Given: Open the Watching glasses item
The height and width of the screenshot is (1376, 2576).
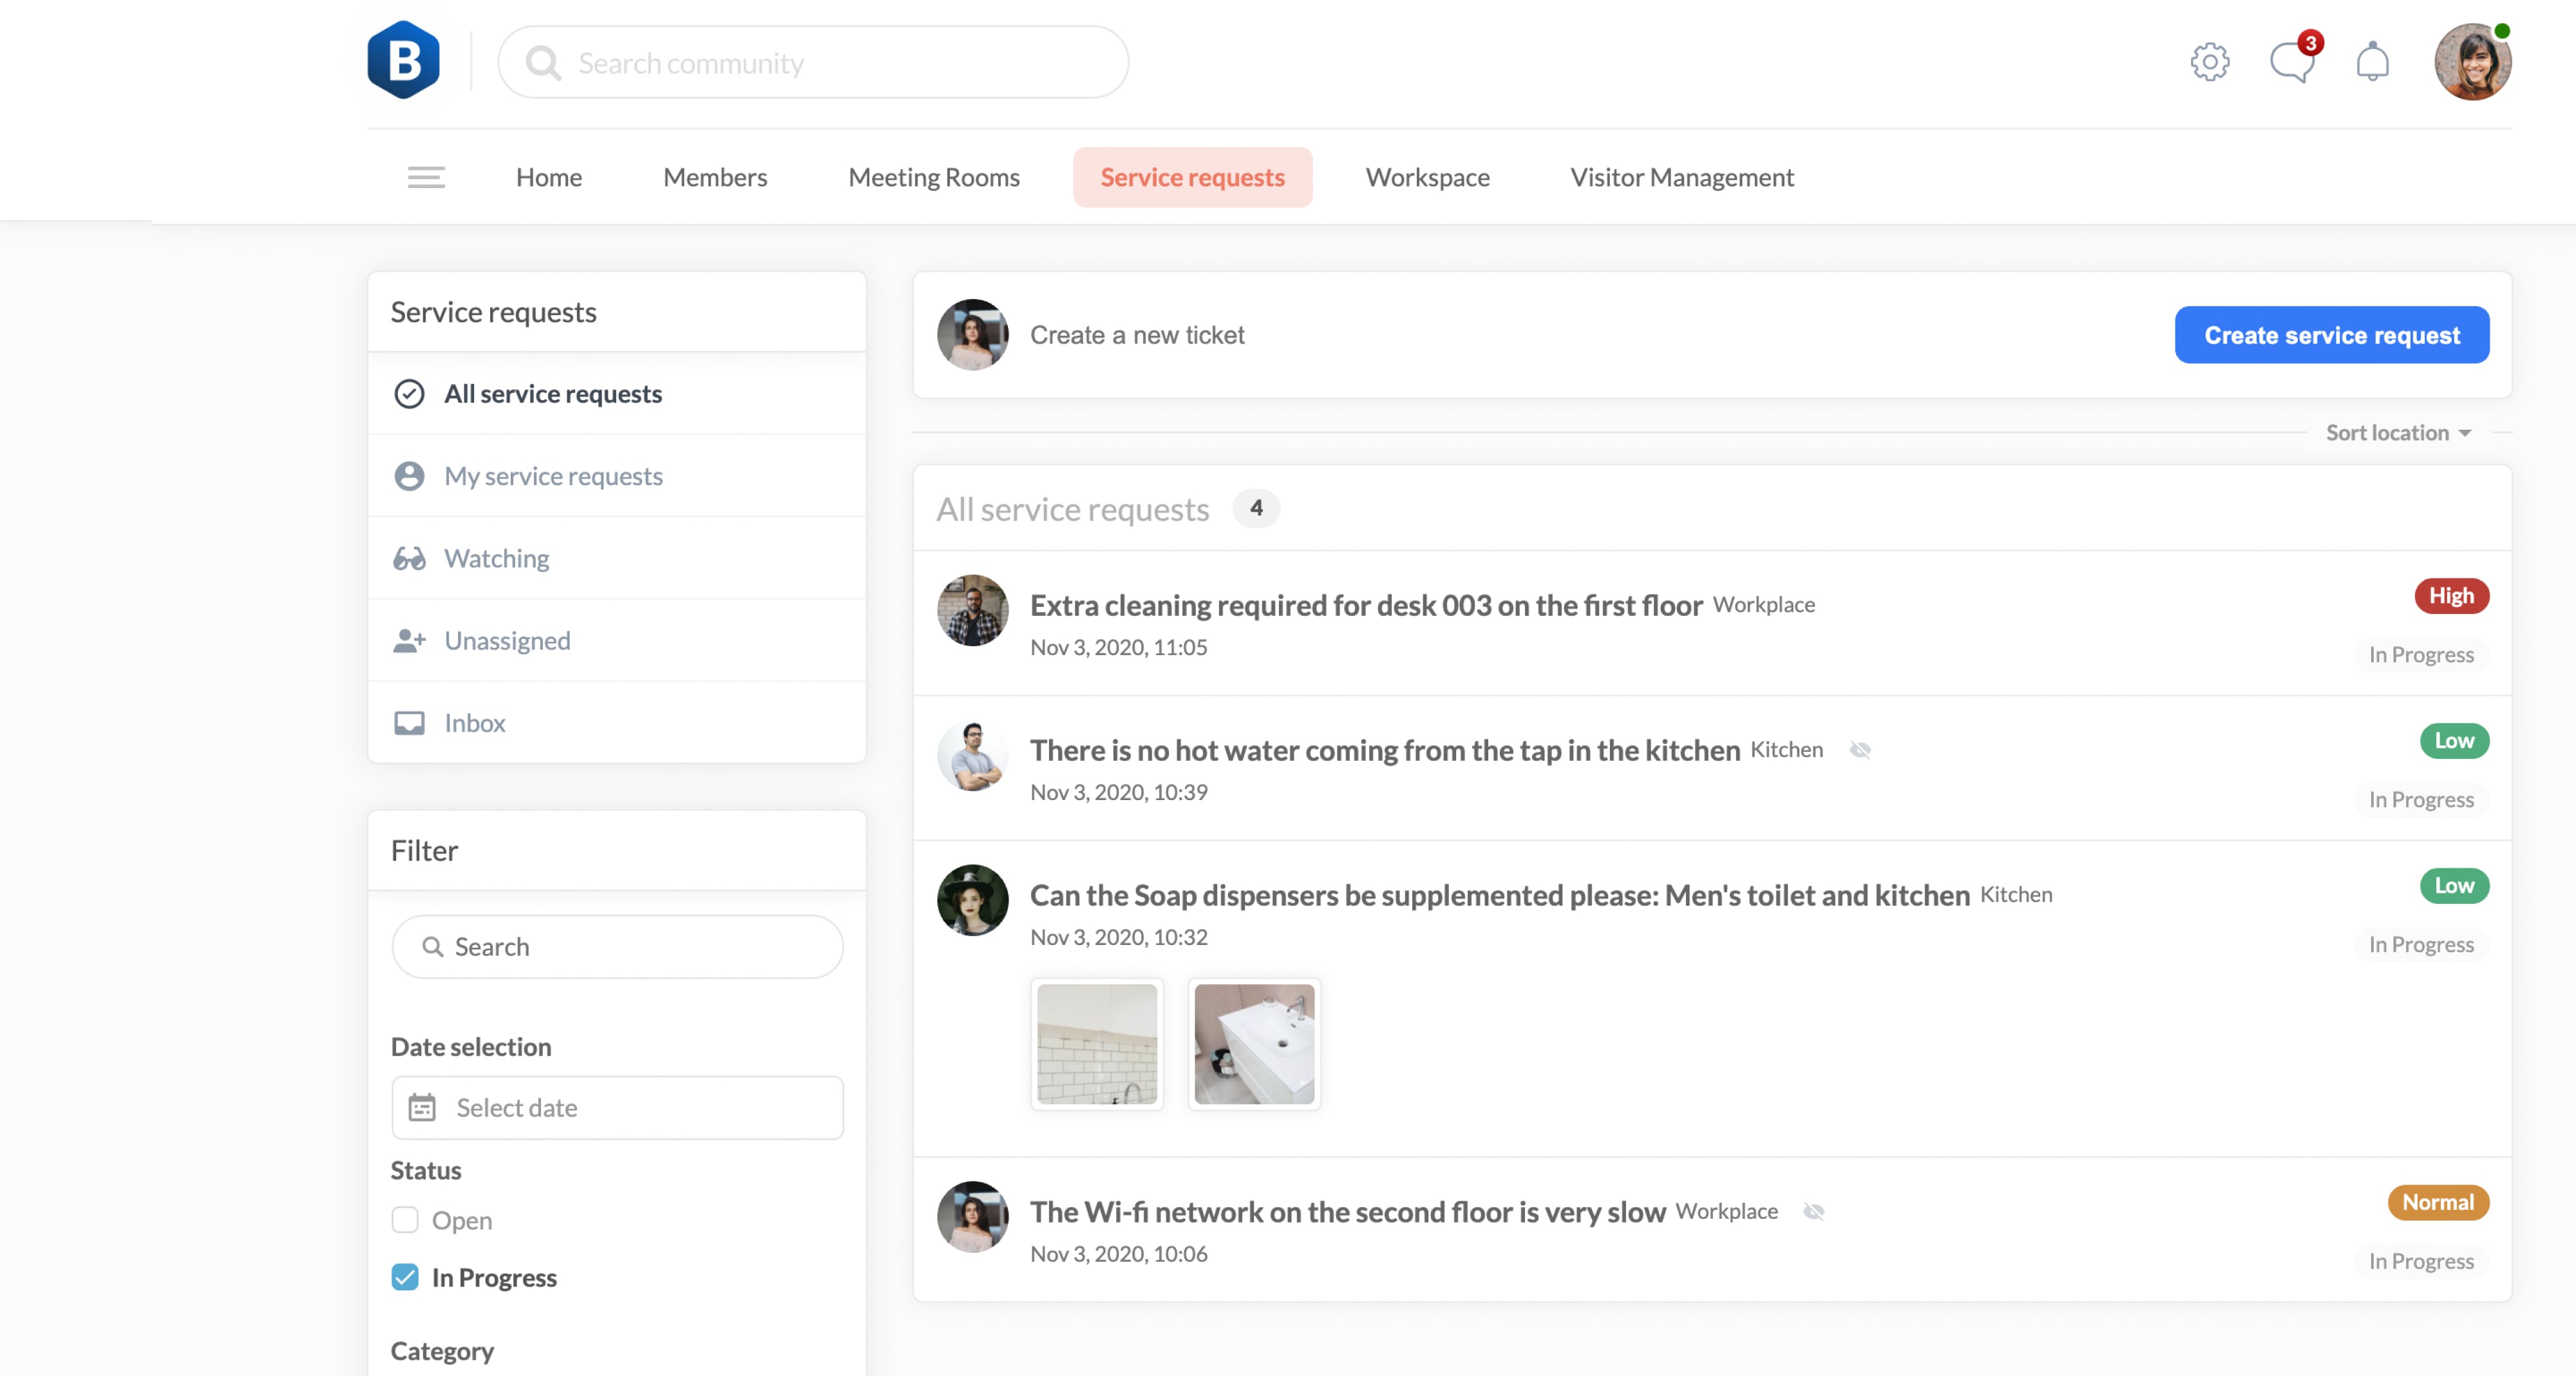Looking at the screenshot, I should coord(497,558).
